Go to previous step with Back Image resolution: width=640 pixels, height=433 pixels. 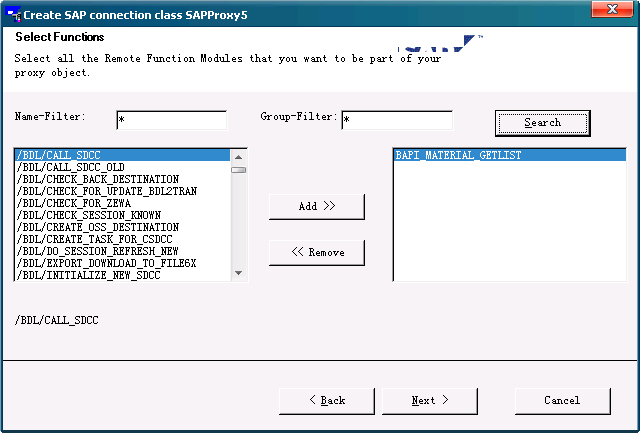(327, 401)
